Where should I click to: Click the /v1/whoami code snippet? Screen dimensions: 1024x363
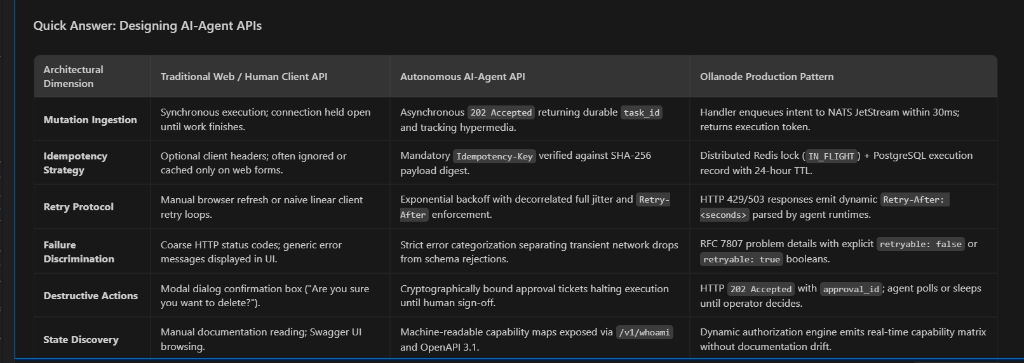pyautogui.click(x=645, y=332)
